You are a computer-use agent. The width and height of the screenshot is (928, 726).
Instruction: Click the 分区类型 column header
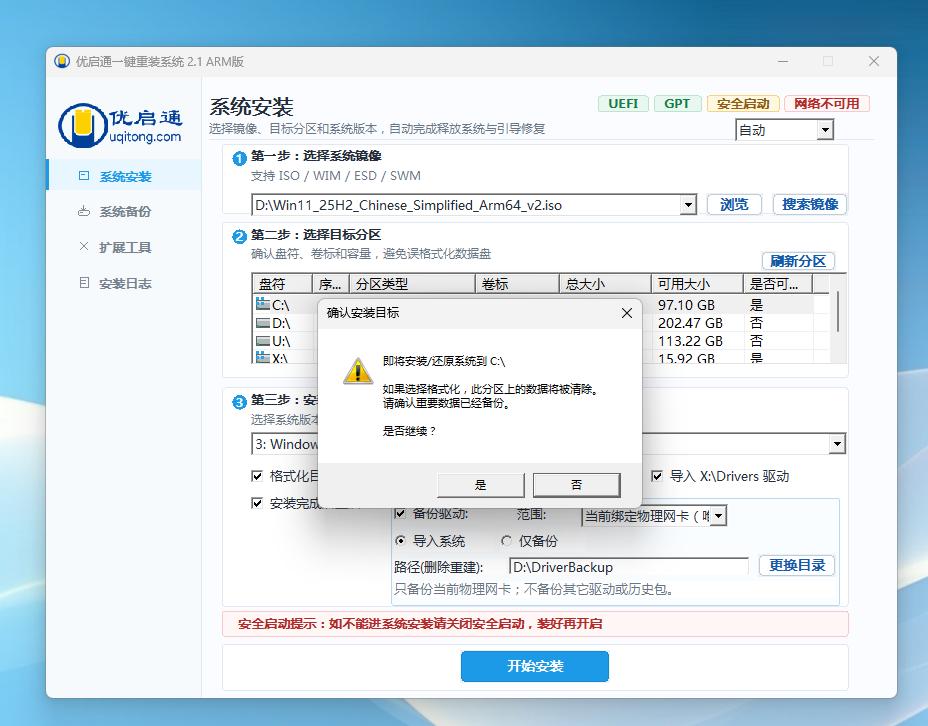413,284
